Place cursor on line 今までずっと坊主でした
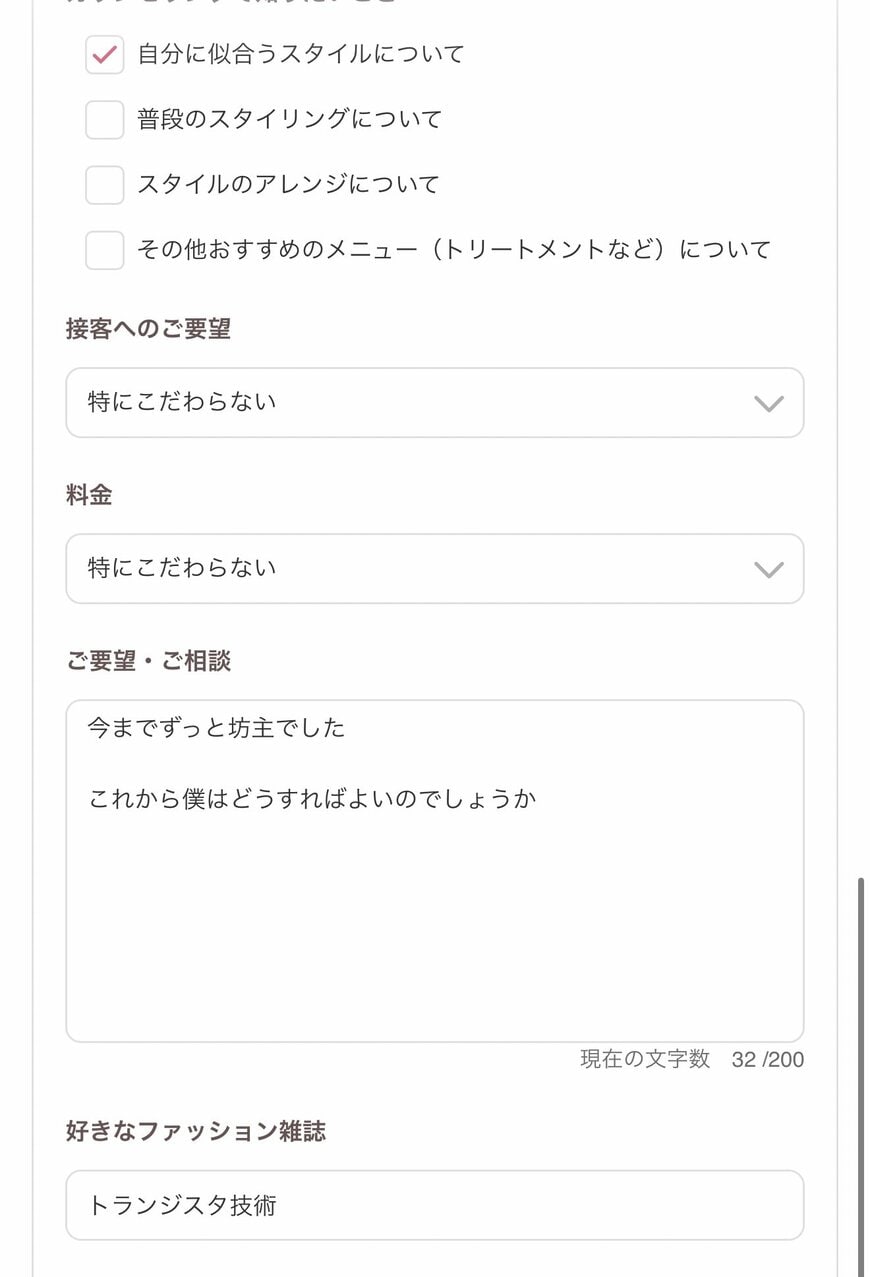Image resolution: width=870 pixels, height=1277 pixels. point(216,728)
